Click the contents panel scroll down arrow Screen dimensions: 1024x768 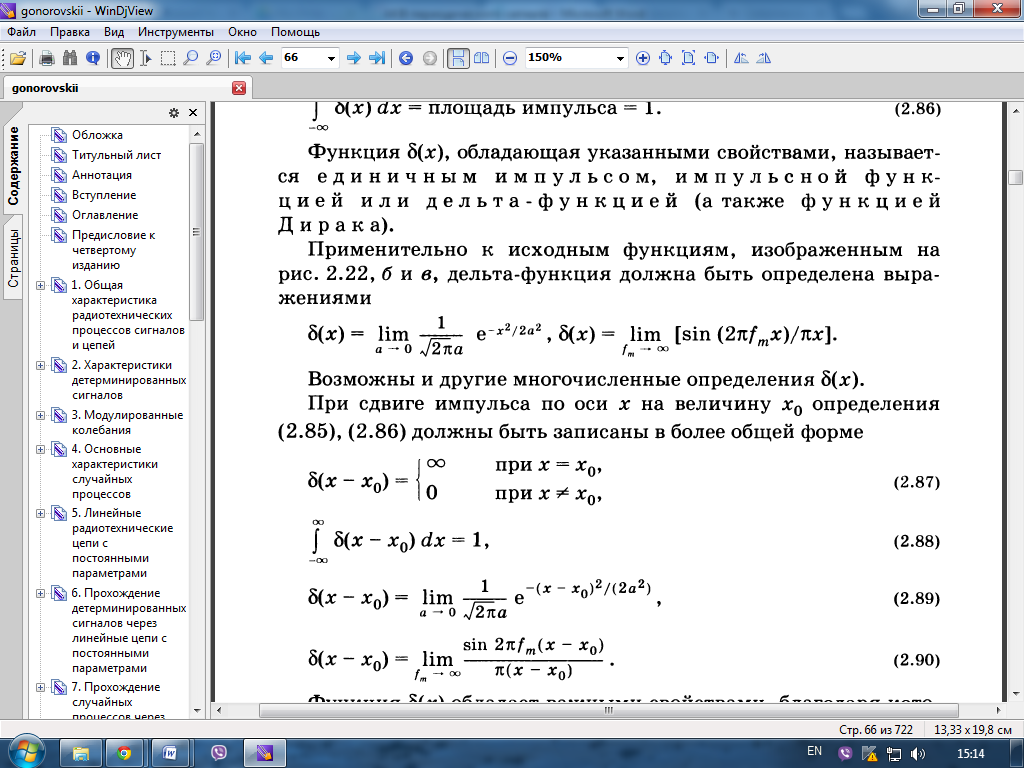click(x=197, y=711)
